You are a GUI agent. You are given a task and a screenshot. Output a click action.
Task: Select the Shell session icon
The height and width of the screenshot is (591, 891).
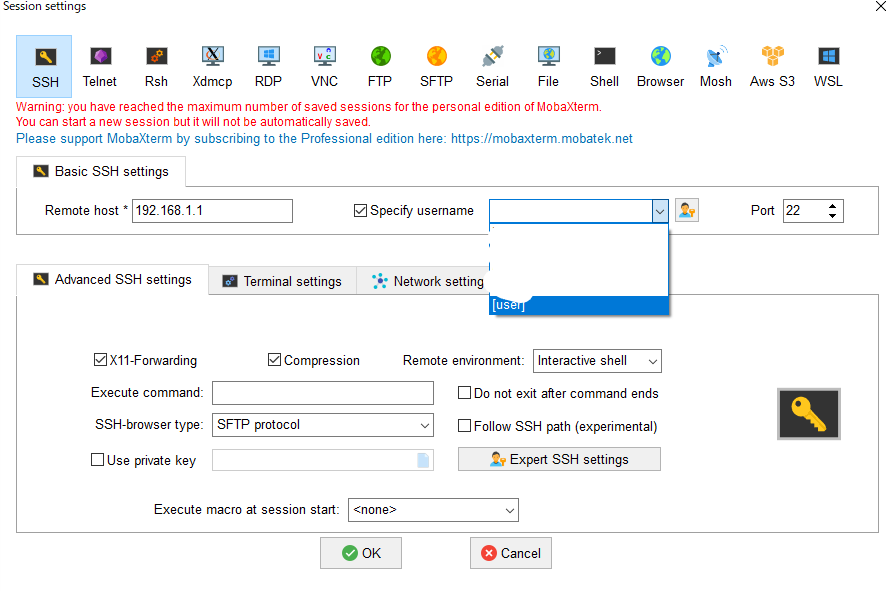[604, 66]
